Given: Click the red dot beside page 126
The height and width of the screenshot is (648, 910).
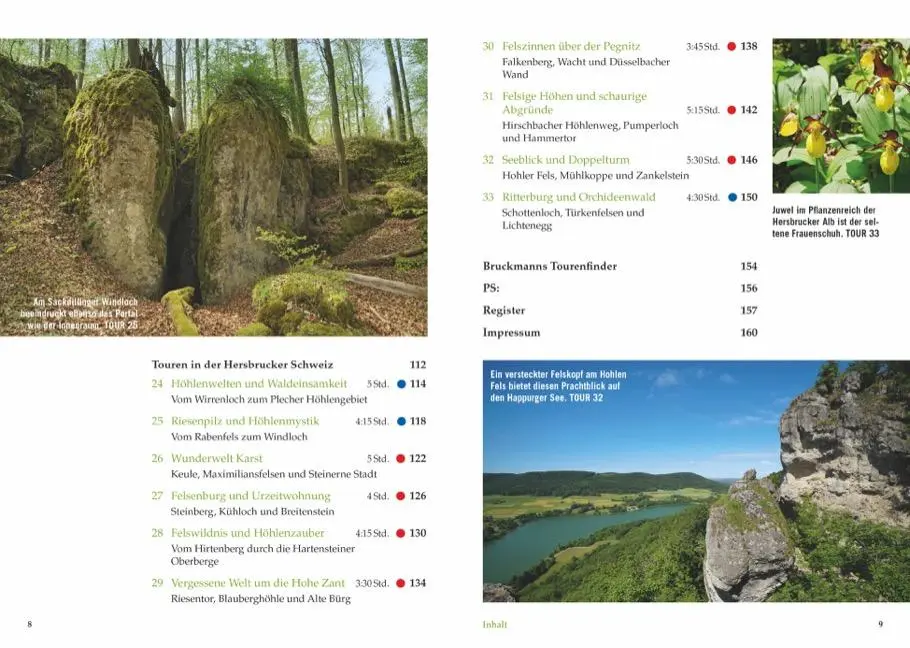Looking at the screenshot, I should tap(400, 496).
